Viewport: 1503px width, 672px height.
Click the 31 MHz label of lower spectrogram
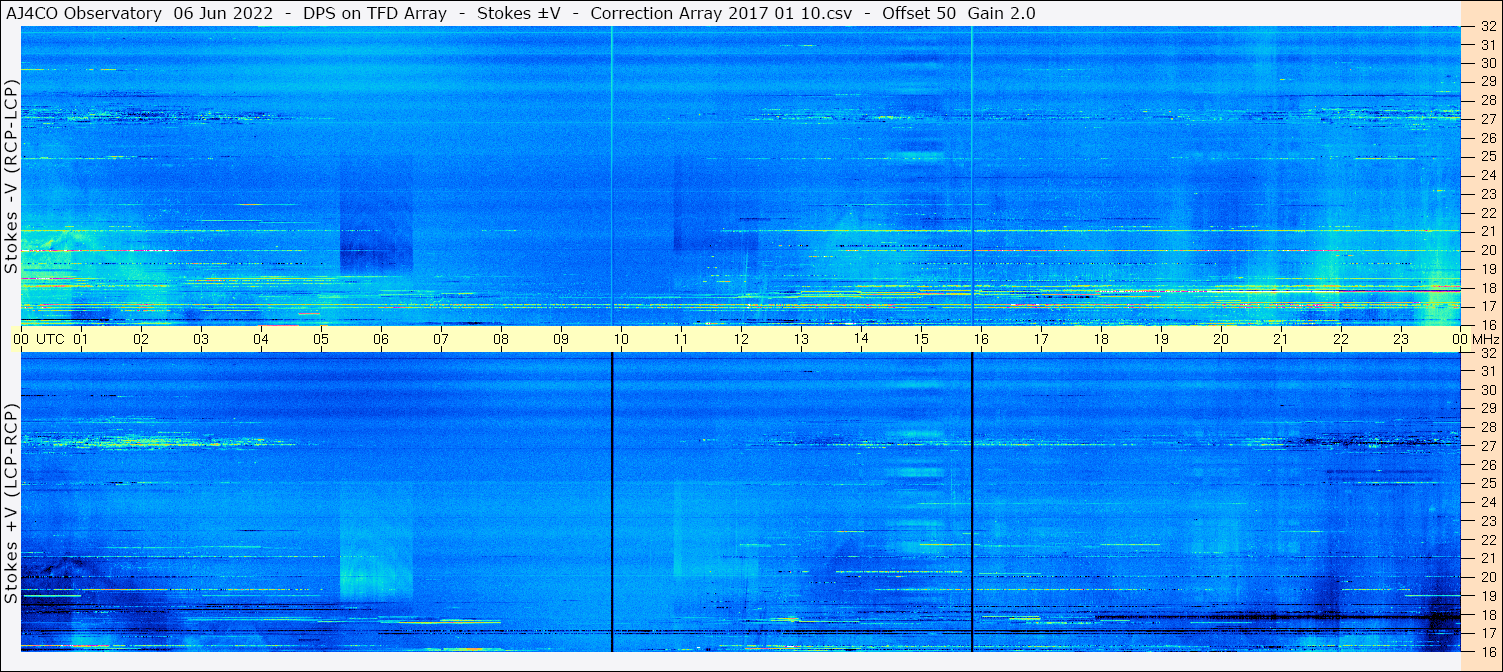point(1487,371)
